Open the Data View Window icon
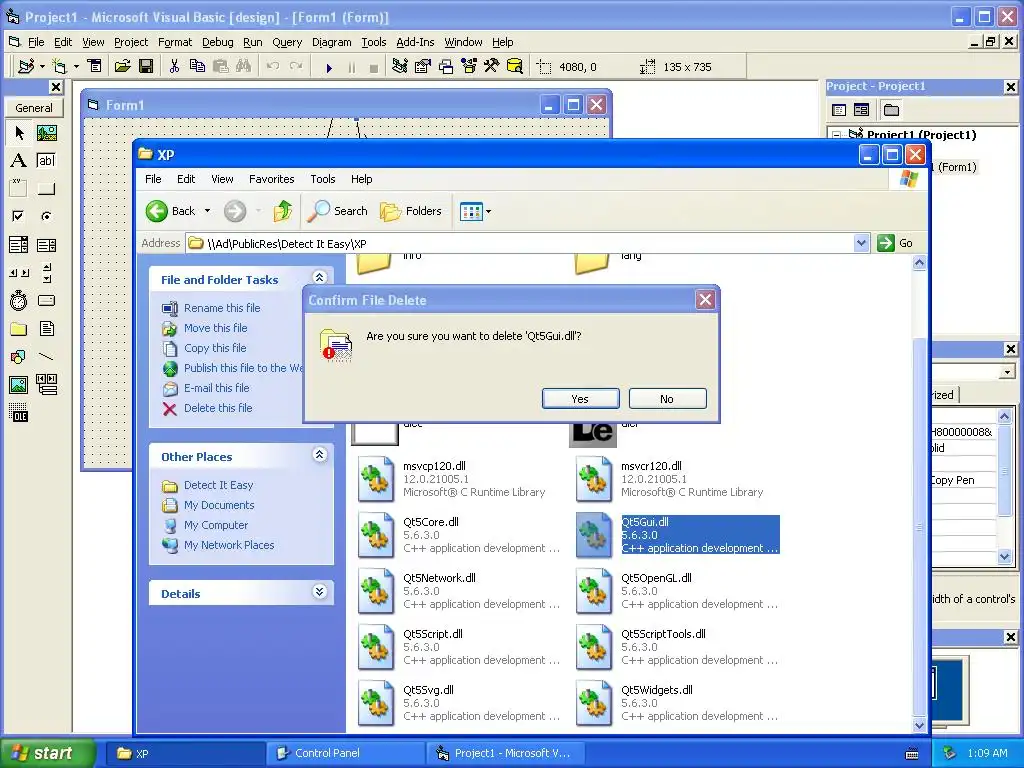Image resolution: width=1024 pixels, height=768 pixels. click(x=515, y=66)
